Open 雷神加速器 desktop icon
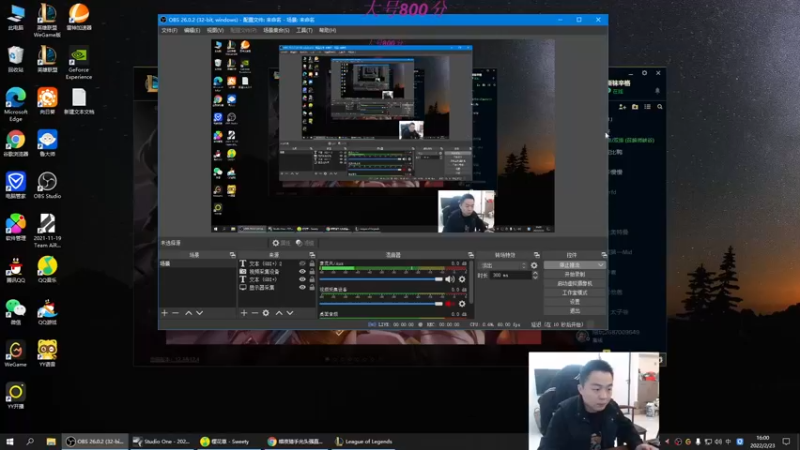The image size is (800, 450). point(79,17)
